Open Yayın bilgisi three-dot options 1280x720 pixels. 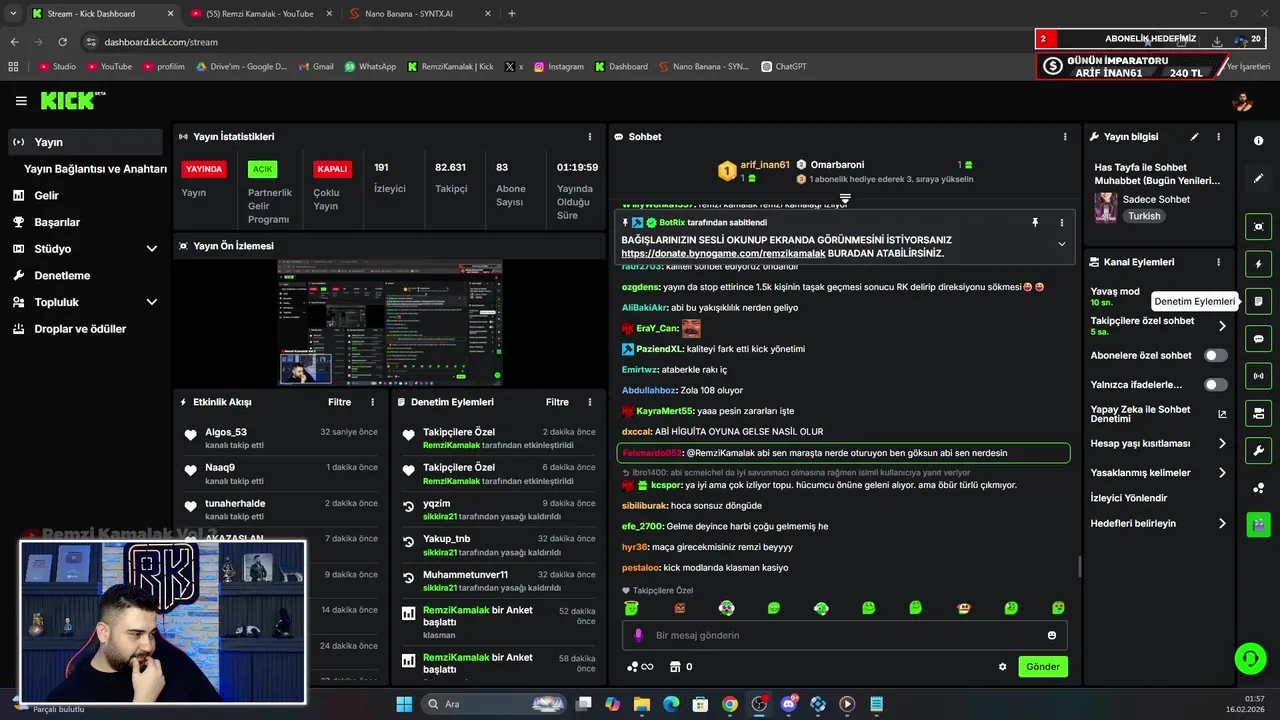click(1218, 137)
